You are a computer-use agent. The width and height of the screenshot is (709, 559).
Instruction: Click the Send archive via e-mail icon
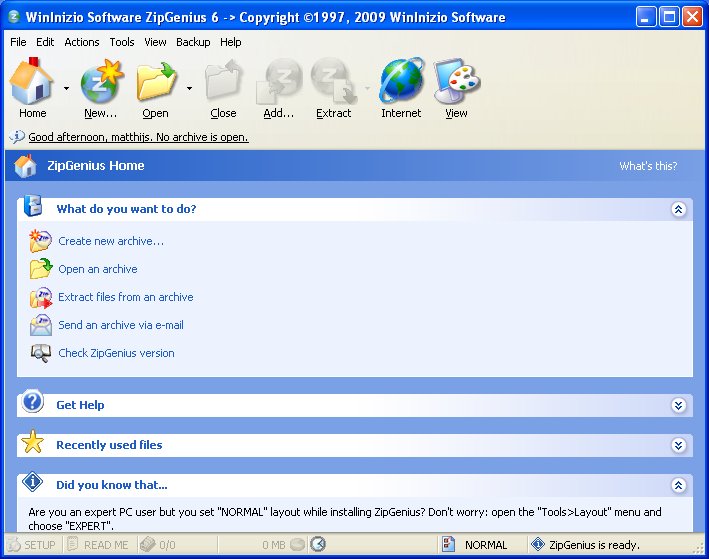41,325
